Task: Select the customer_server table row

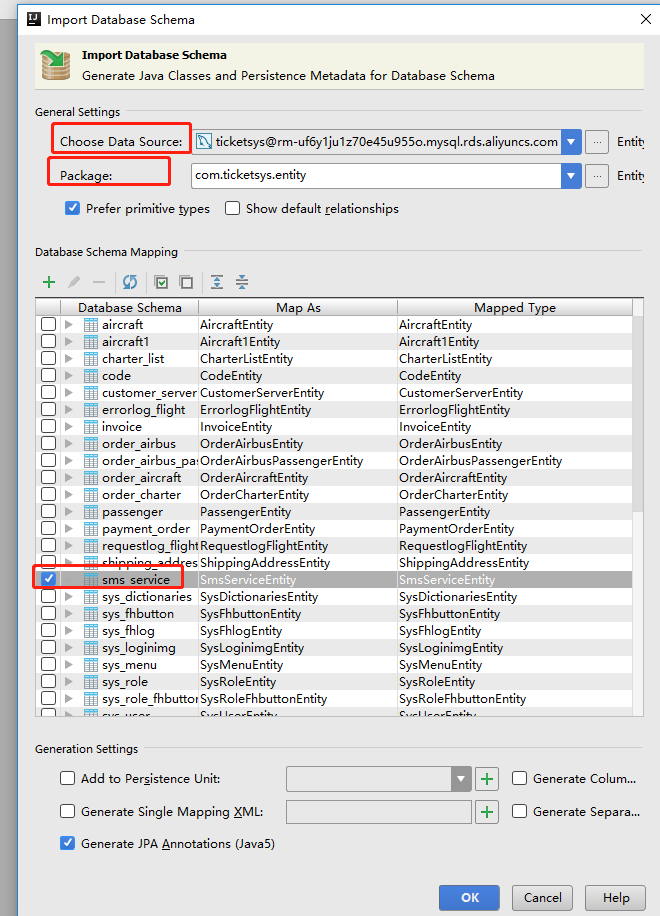Action: [334, 393]
